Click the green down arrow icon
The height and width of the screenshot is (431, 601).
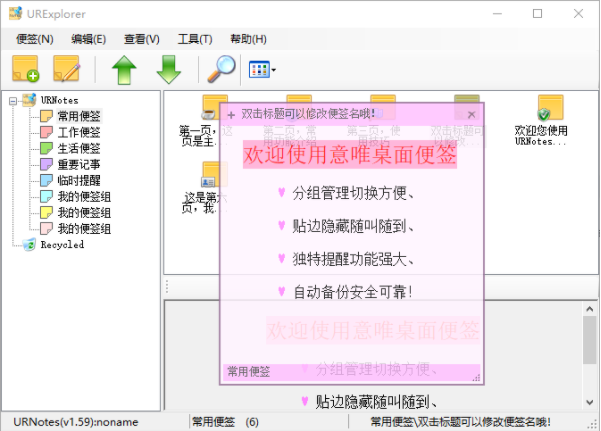pos(169,69)
